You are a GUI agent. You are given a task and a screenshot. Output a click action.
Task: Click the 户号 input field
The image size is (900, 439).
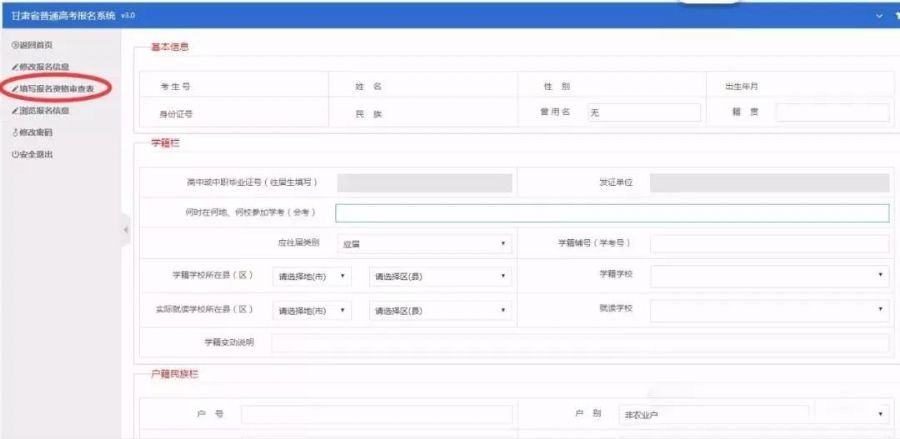click(x=377, y=414)
